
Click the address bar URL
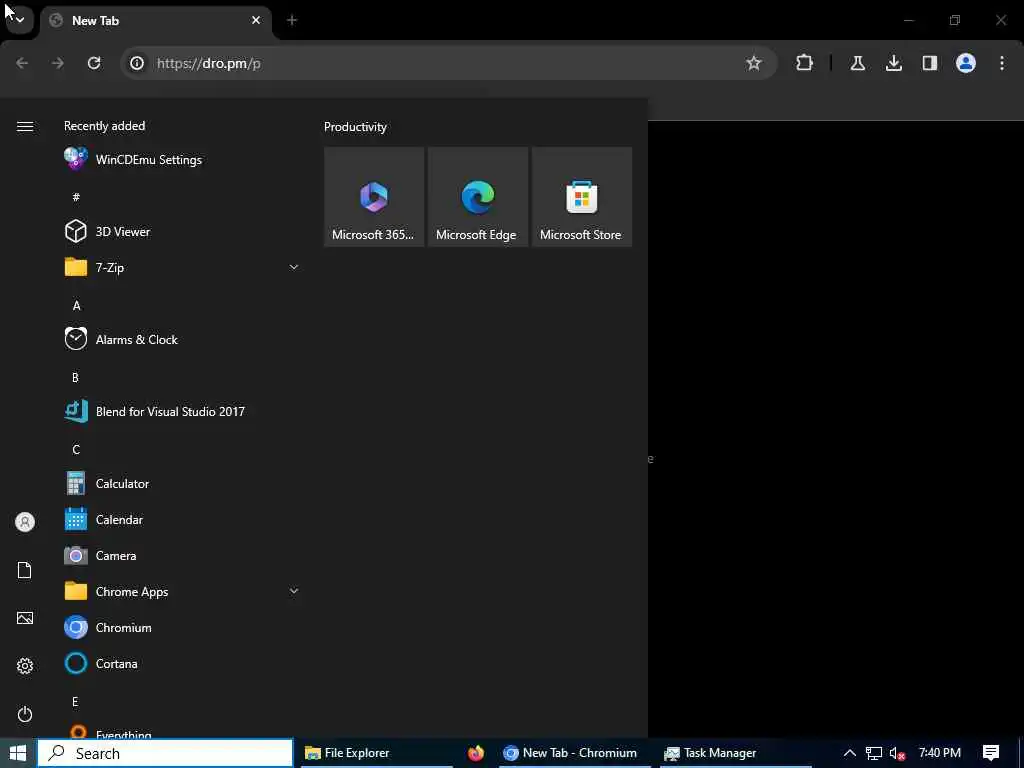click(x=208, y=63)
